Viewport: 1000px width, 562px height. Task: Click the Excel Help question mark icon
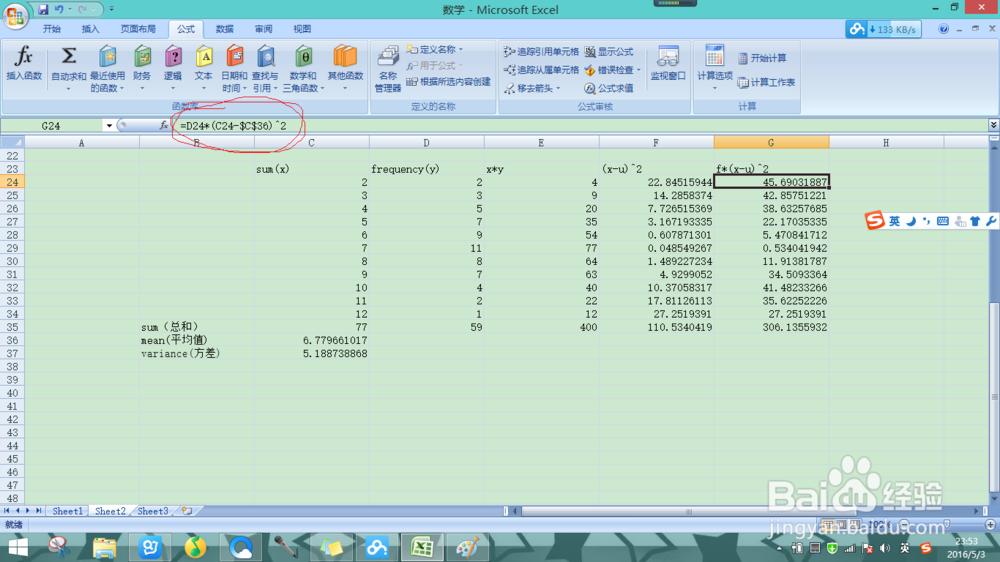[x=943, y=29]
